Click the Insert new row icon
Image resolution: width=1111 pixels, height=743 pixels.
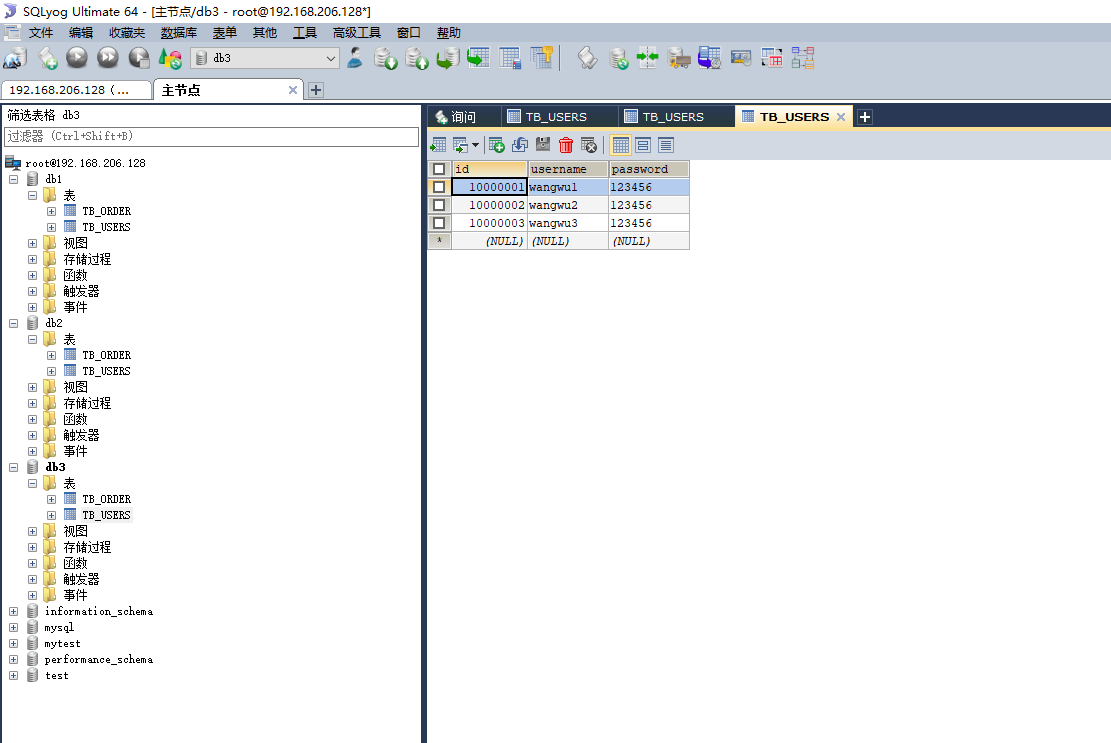(x=497, y=145)
